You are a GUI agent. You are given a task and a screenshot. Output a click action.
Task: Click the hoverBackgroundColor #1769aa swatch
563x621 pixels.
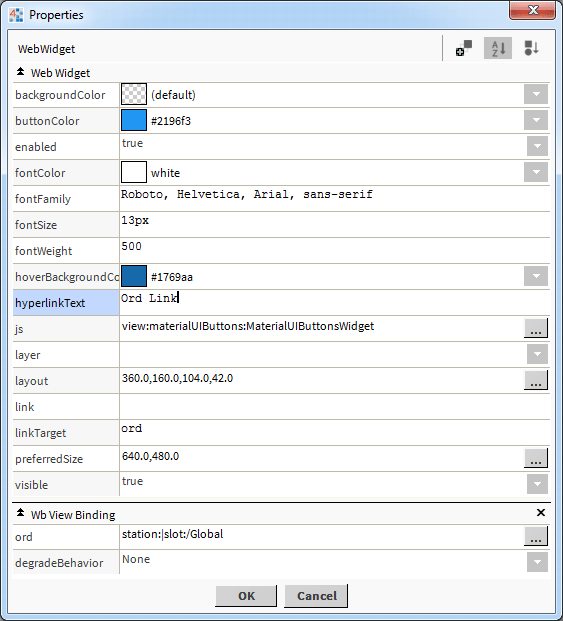pyautogui.click(x=134, y=276)
